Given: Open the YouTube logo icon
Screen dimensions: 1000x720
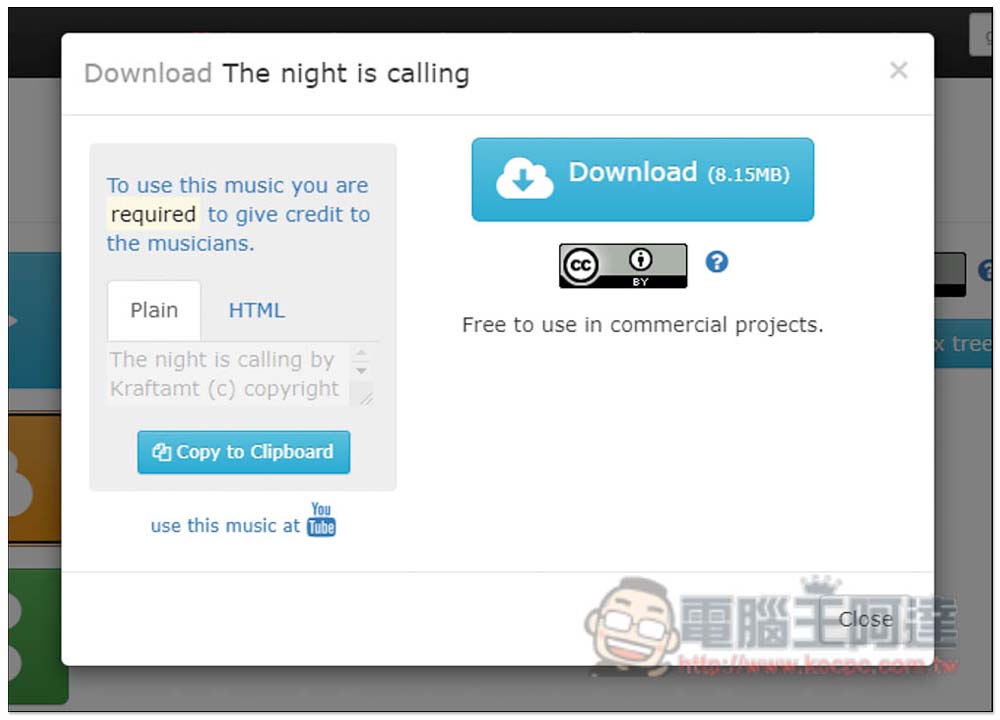Looking at the screenshot, I should click(321, 520).
